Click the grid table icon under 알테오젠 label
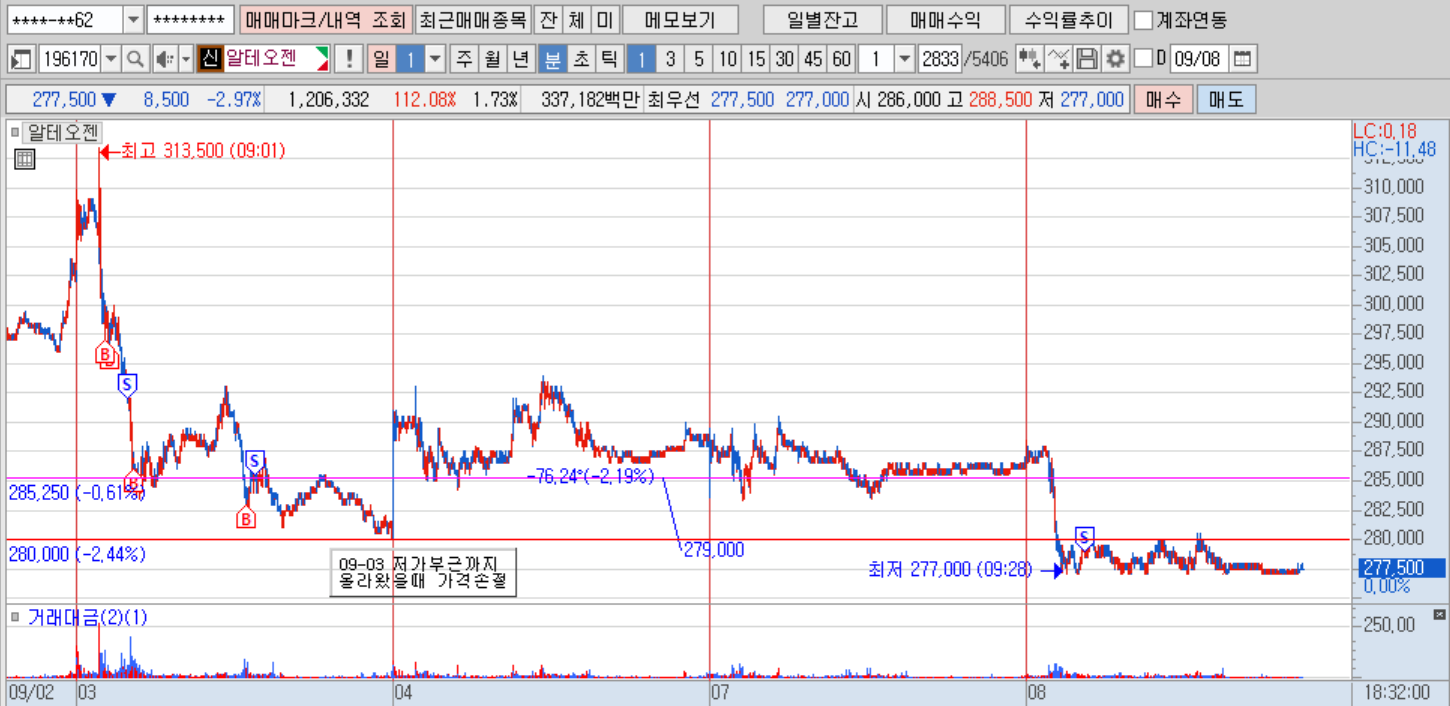Image resolution: width=1450 pixels, height=706 pixels. (x=25, y=159)
